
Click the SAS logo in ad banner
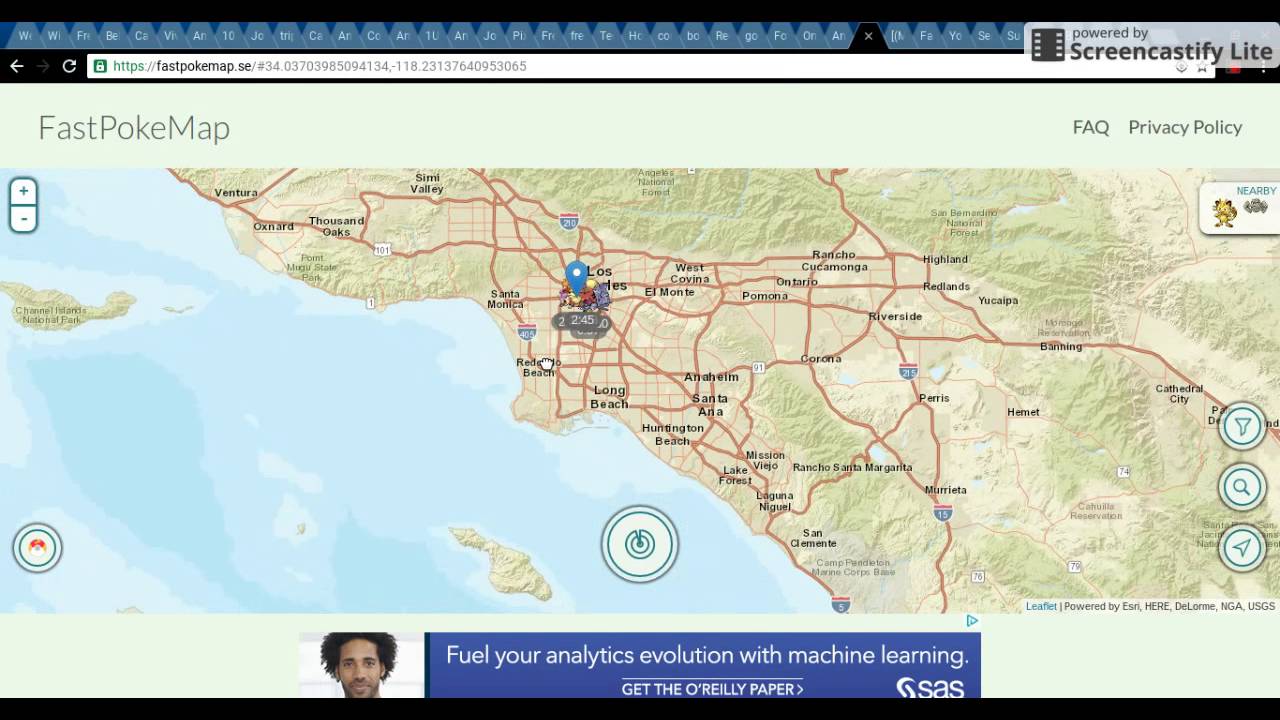(930, 688)
